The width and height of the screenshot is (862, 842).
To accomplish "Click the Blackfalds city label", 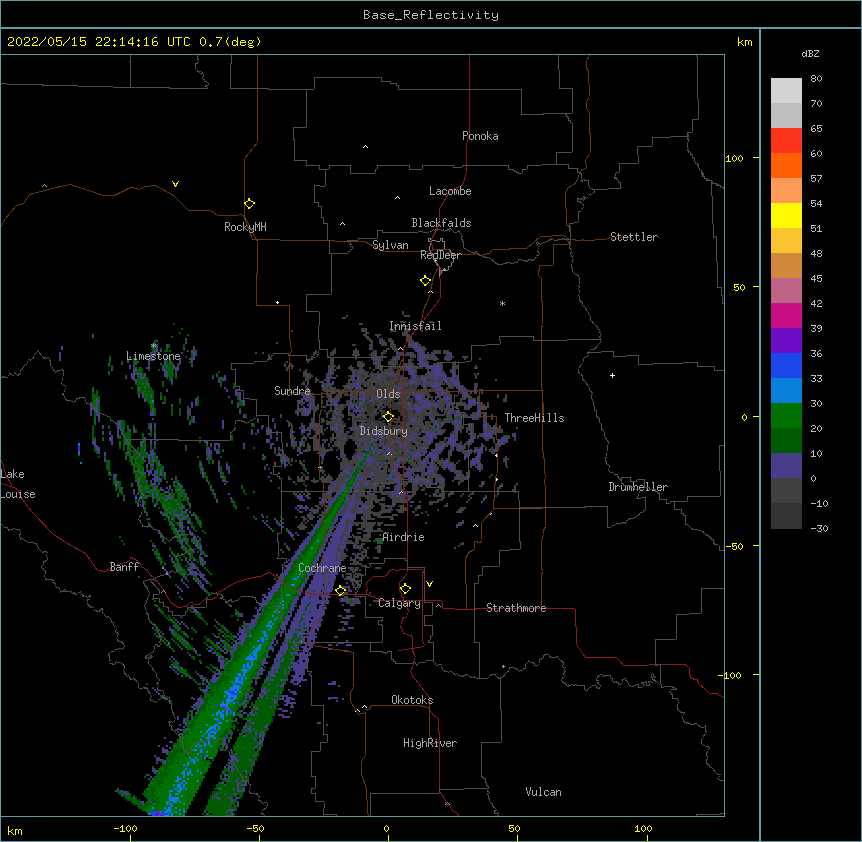I will (x=441, y=223).
